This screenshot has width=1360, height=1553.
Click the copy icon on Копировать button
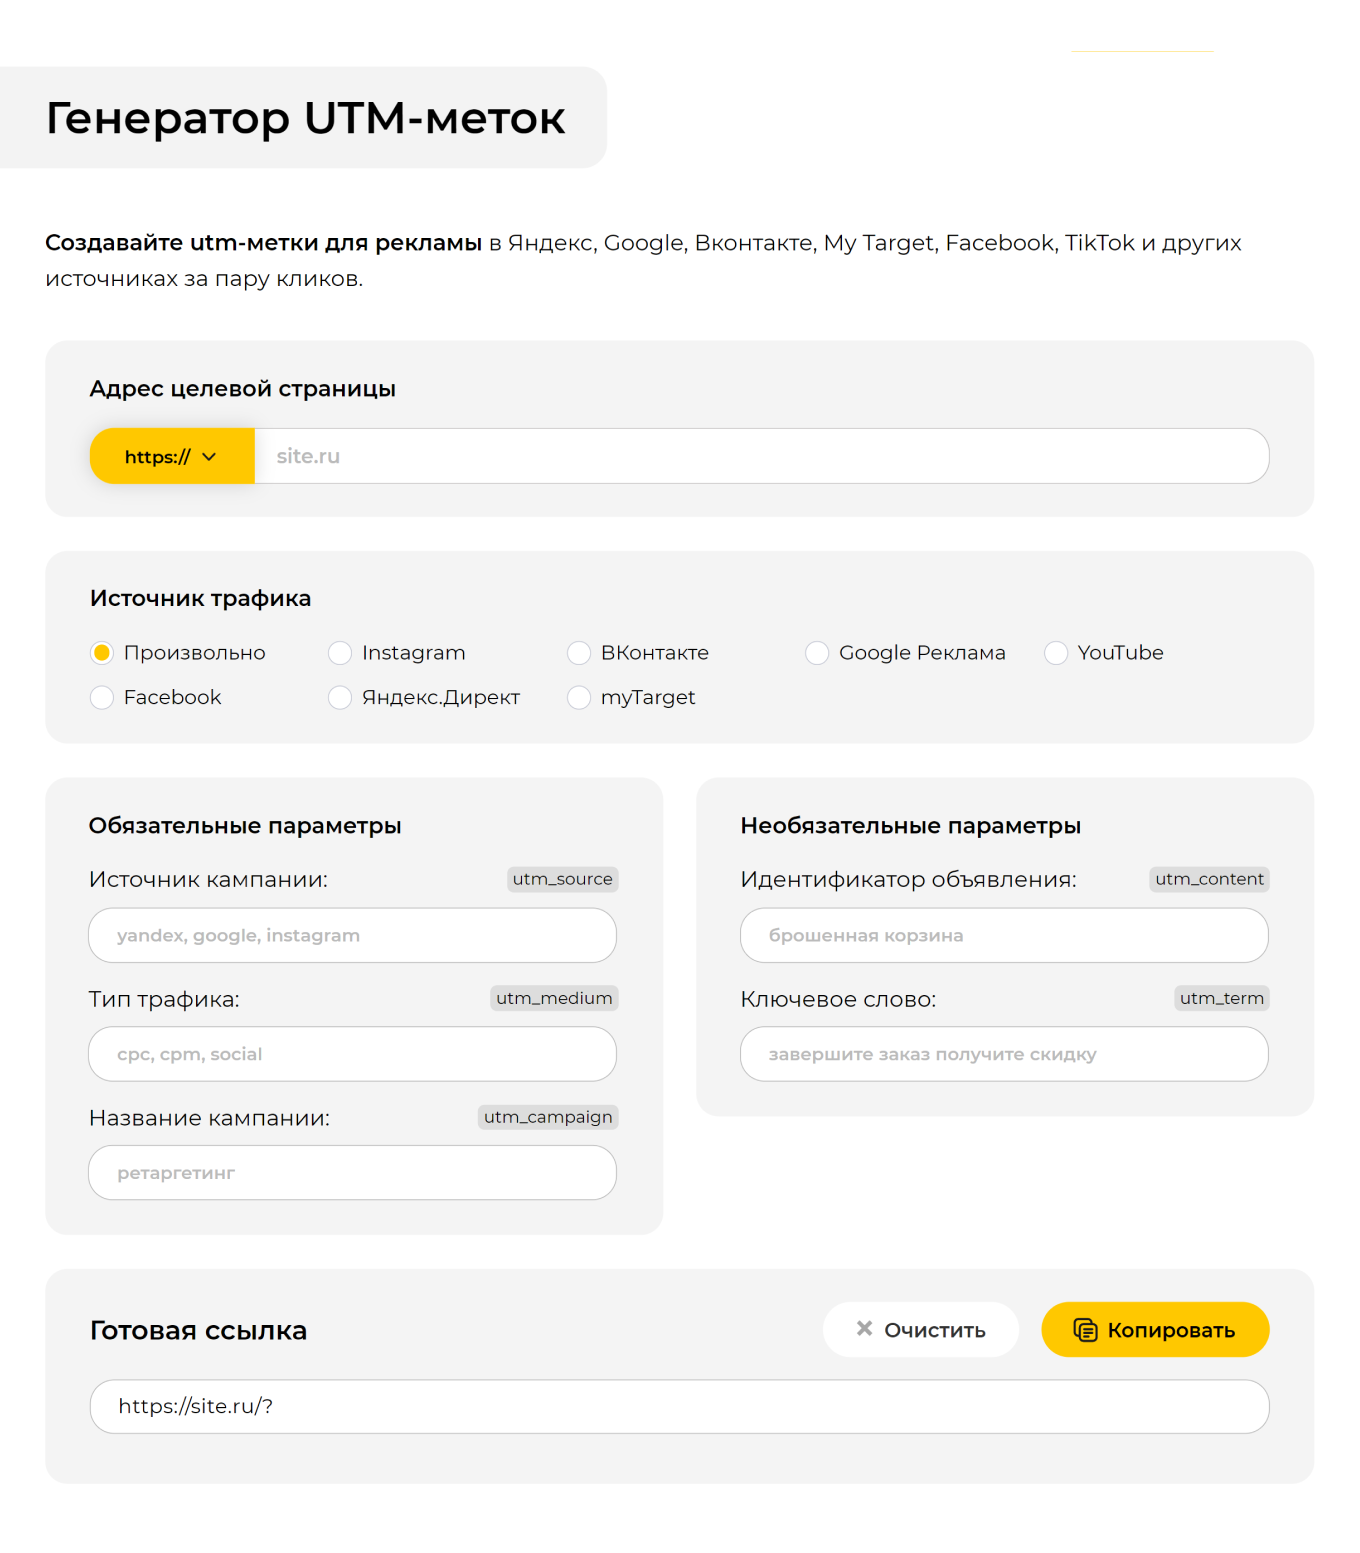pos(1086,1330)
